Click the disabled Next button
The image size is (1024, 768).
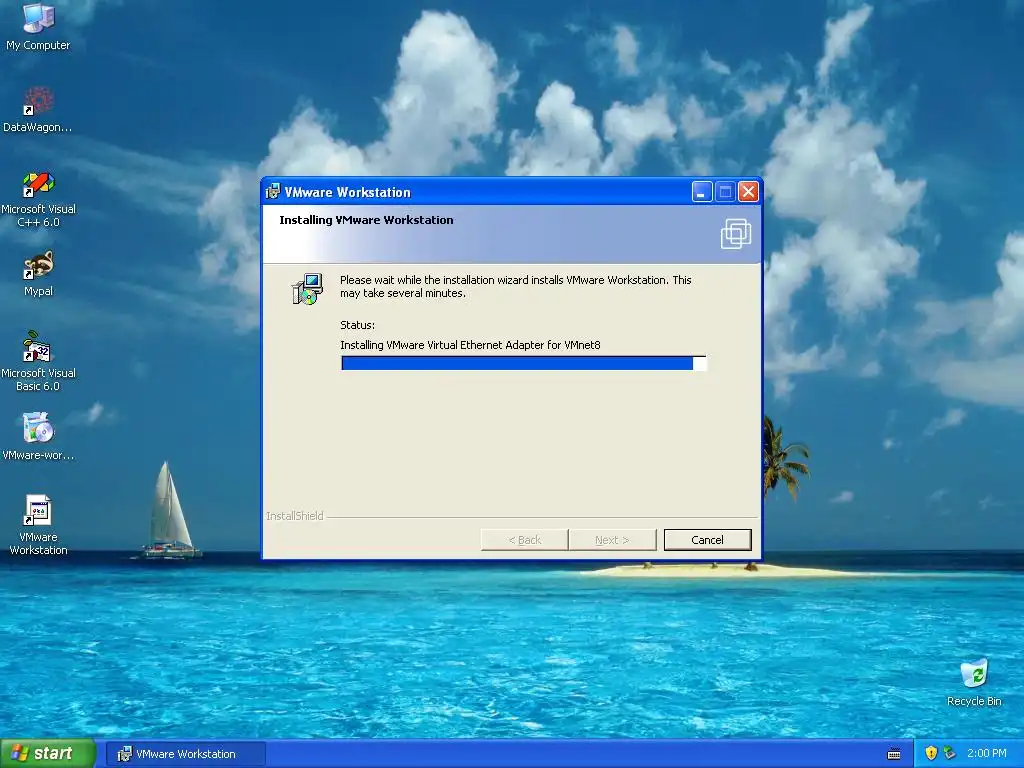pos(612,540)
